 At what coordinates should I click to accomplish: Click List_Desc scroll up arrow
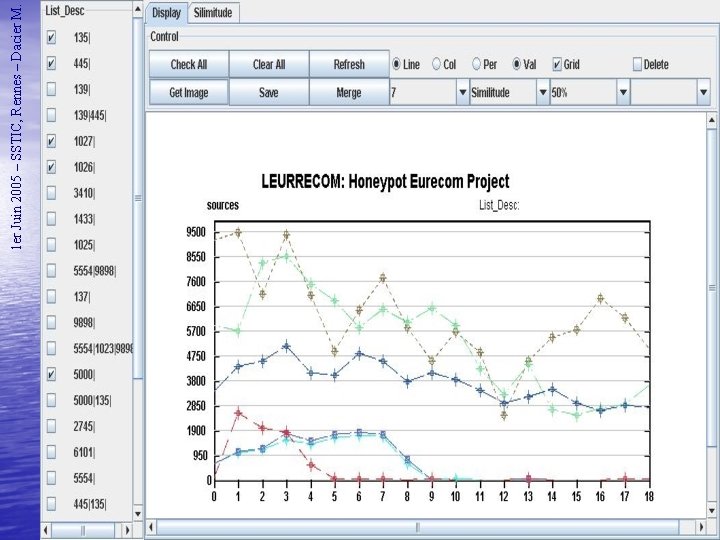click(138, 8)
